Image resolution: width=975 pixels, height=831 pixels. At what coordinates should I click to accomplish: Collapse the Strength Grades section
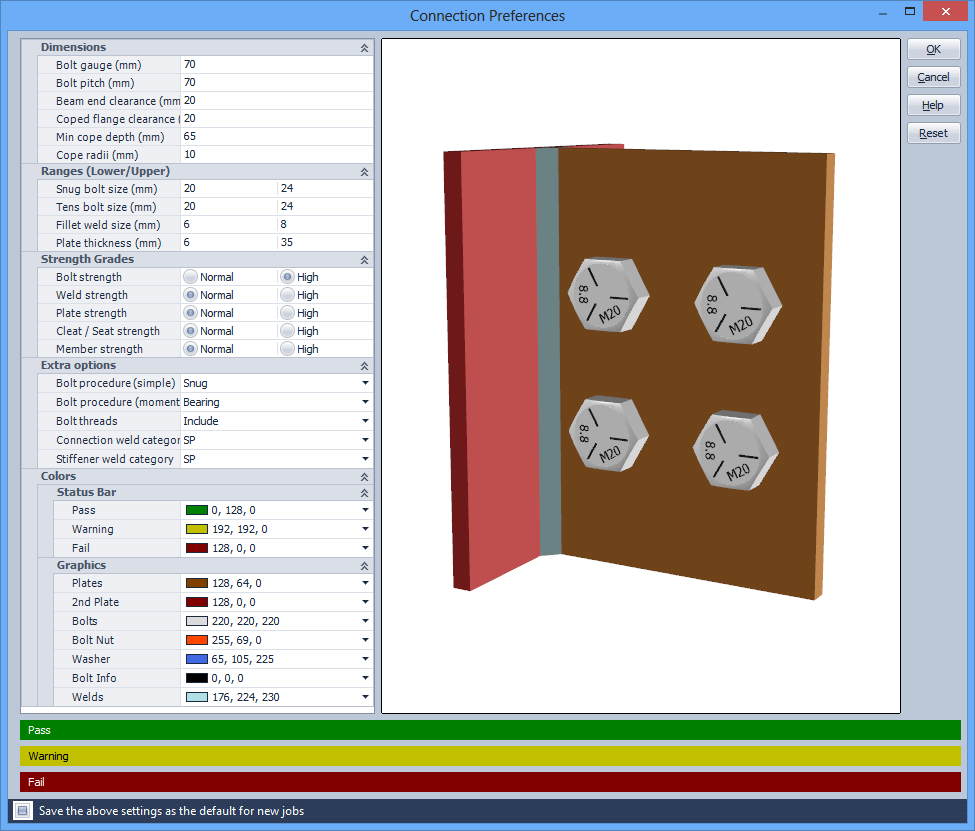click(x=364, y=260)
